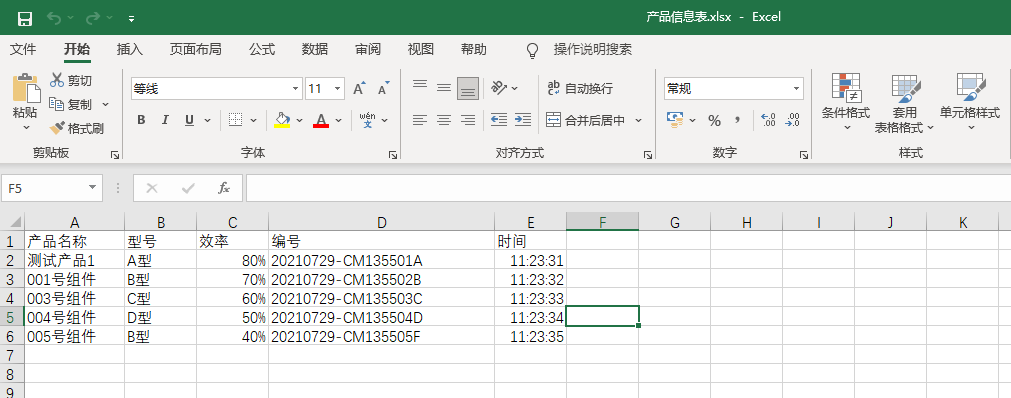Screen dimensions: 1011x398
Task: Open the font size 11 dropdown
Action: coord(337,89)
